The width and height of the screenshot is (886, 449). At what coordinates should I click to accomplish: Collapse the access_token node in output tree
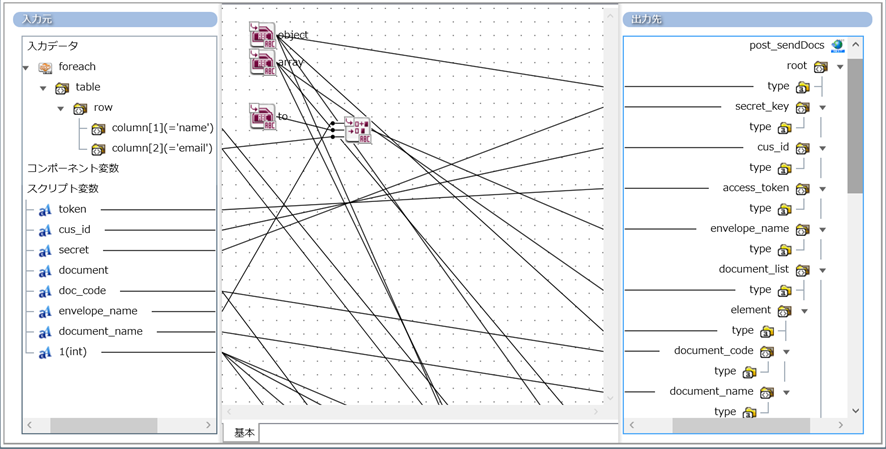[x=822, y=189]
